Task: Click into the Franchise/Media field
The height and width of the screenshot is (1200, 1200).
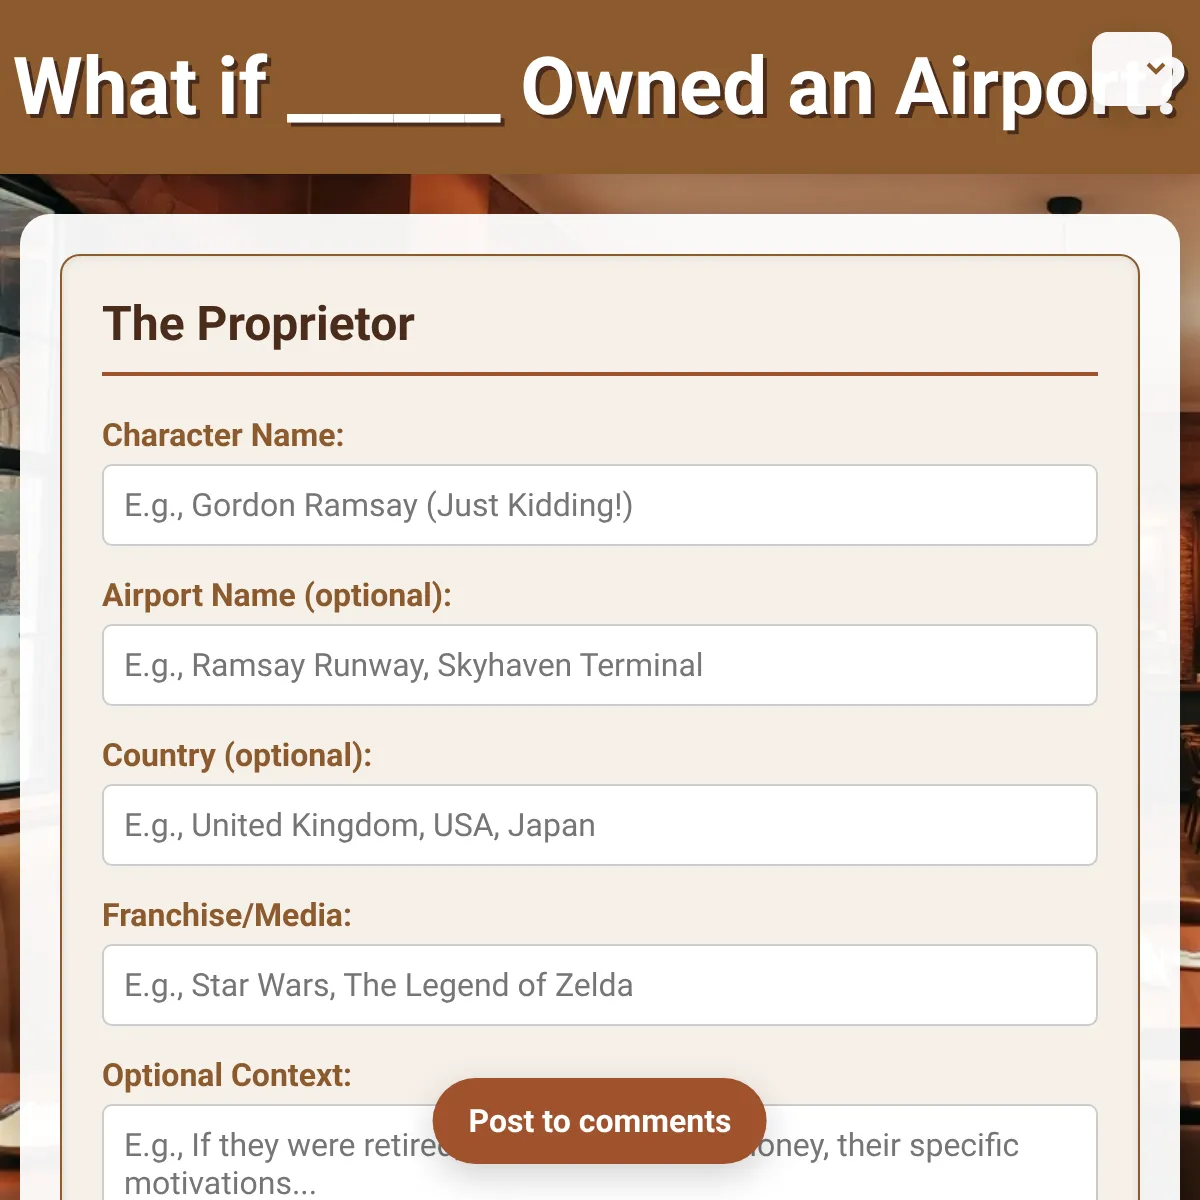Action: point(600,985)
